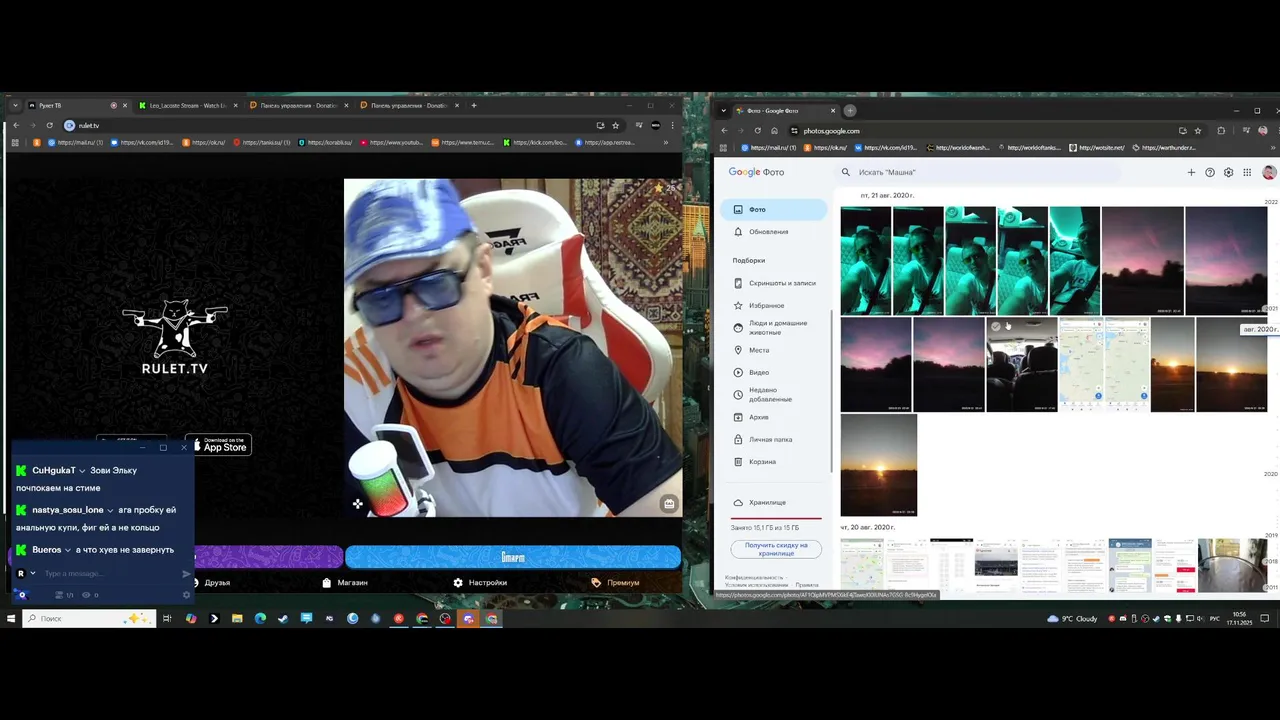Open Люди и домашние животные

point(774,328)
